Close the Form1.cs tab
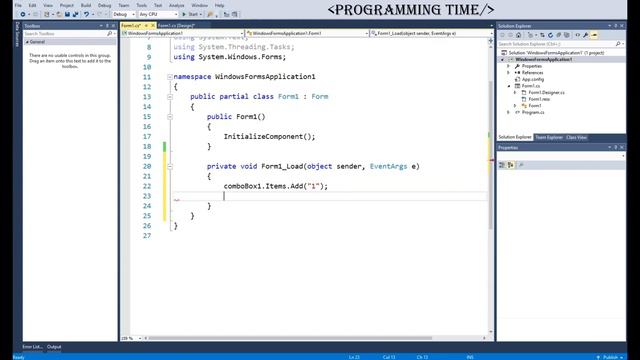 (153, 25)
